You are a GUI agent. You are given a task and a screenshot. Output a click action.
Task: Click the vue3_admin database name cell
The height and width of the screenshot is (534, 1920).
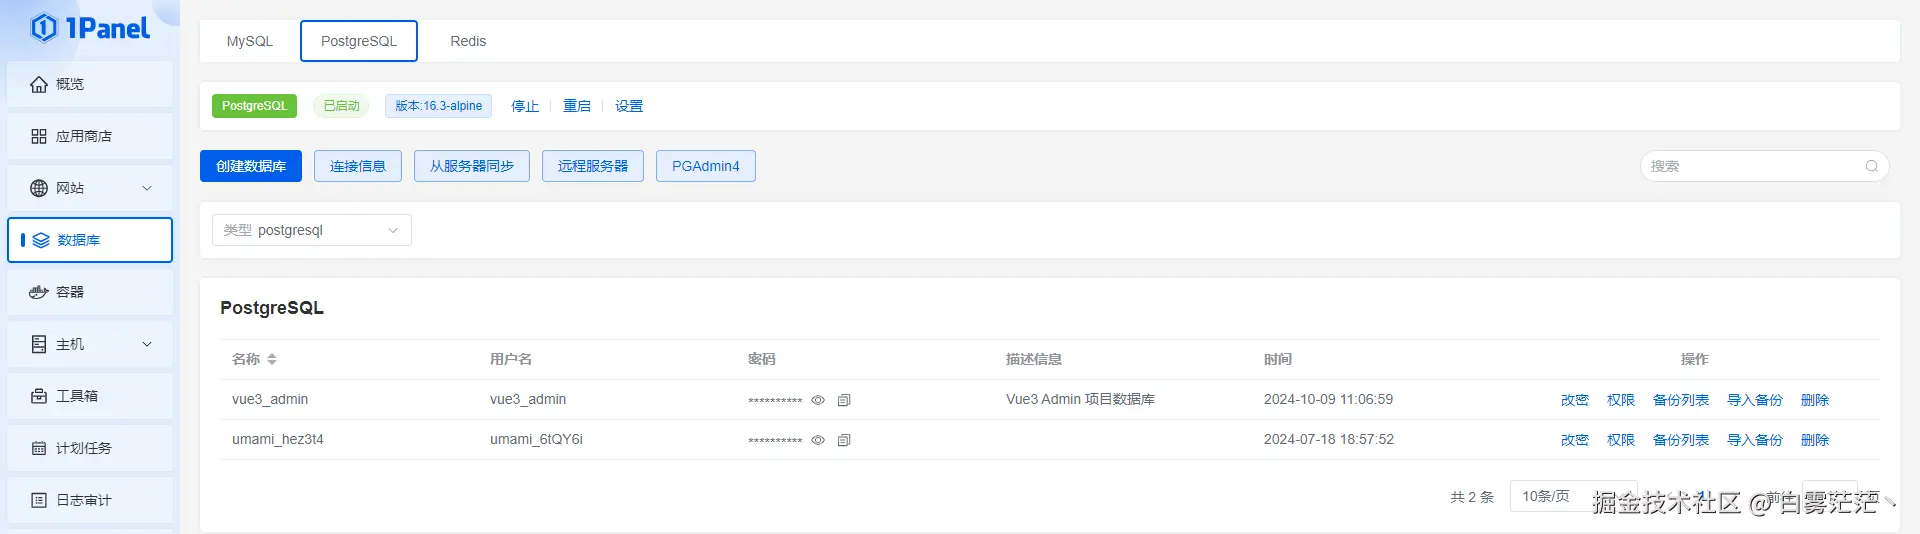(x=270, y=399)
